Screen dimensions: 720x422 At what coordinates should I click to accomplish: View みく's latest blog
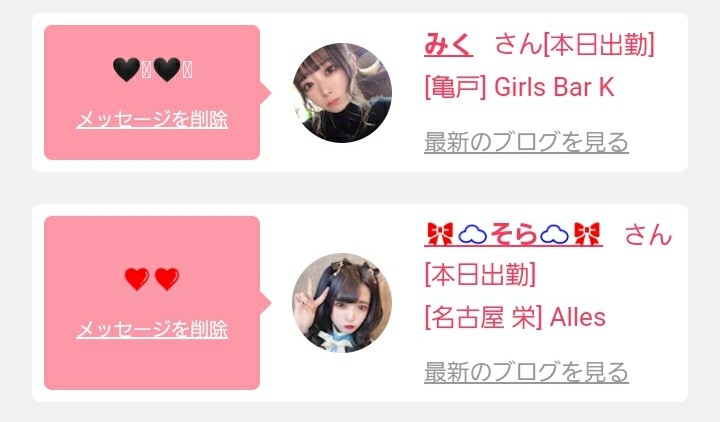pos(526,142)
